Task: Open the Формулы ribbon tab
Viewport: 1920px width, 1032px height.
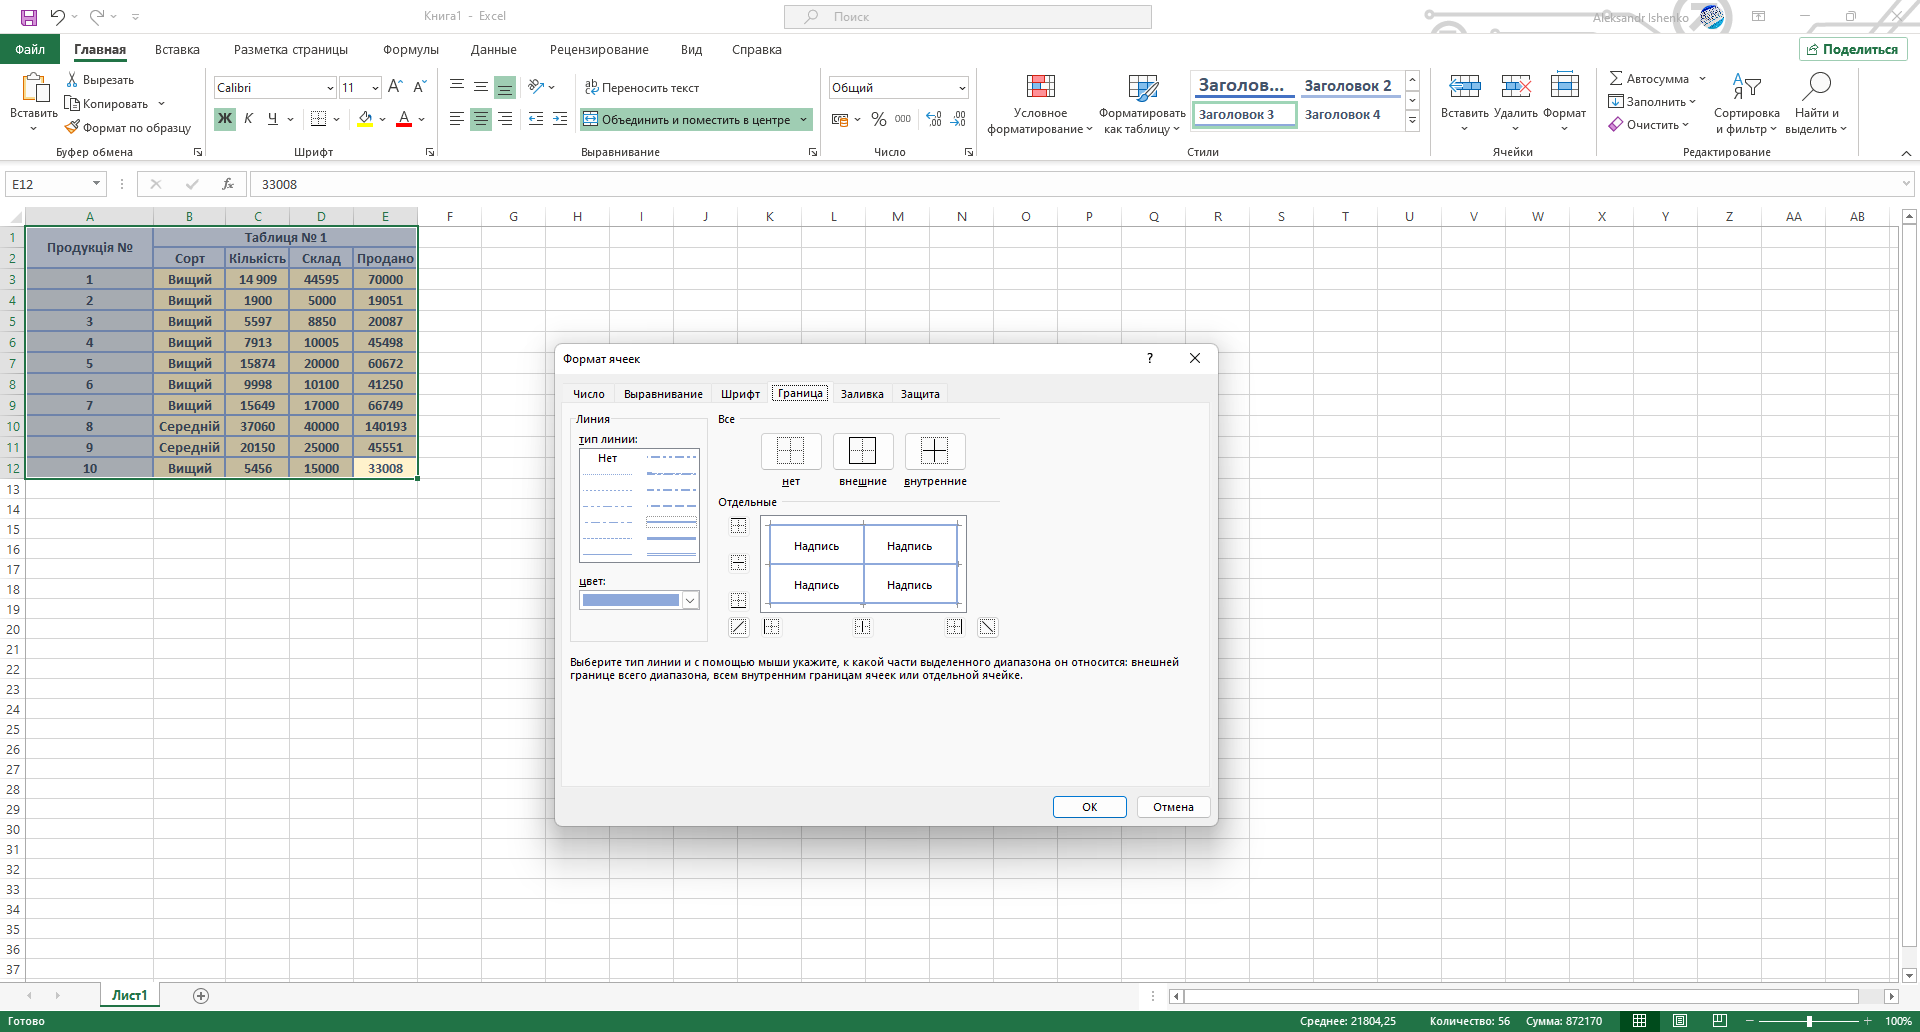Action: 410,50
